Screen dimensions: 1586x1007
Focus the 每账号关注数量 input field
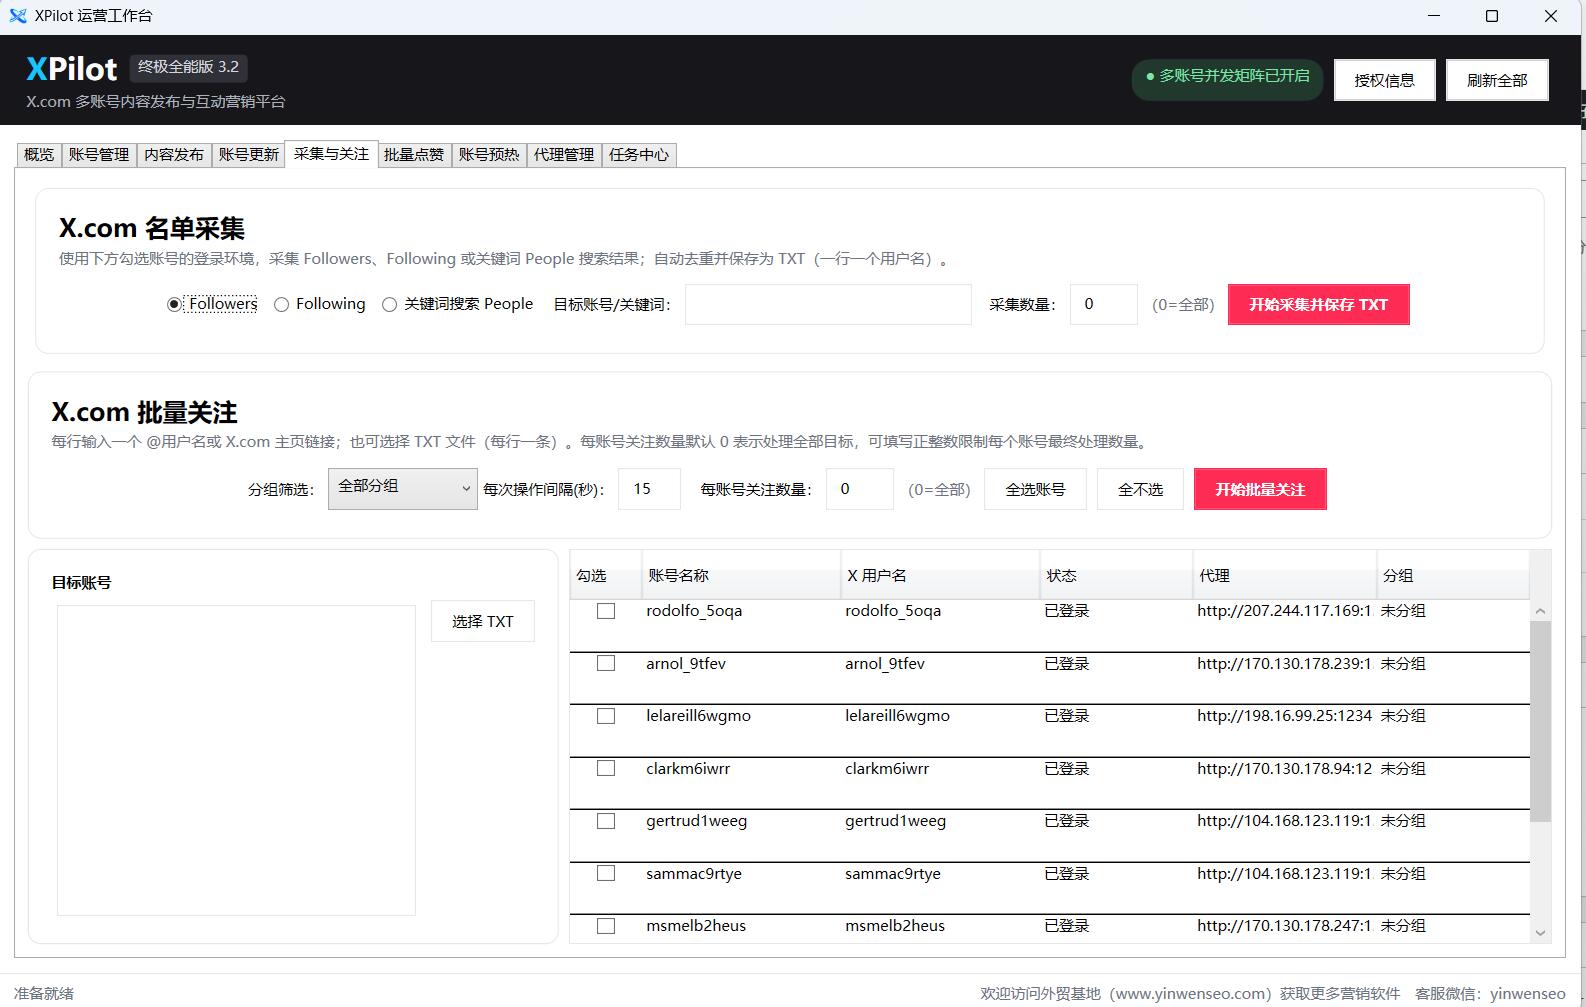coord(860,489)
